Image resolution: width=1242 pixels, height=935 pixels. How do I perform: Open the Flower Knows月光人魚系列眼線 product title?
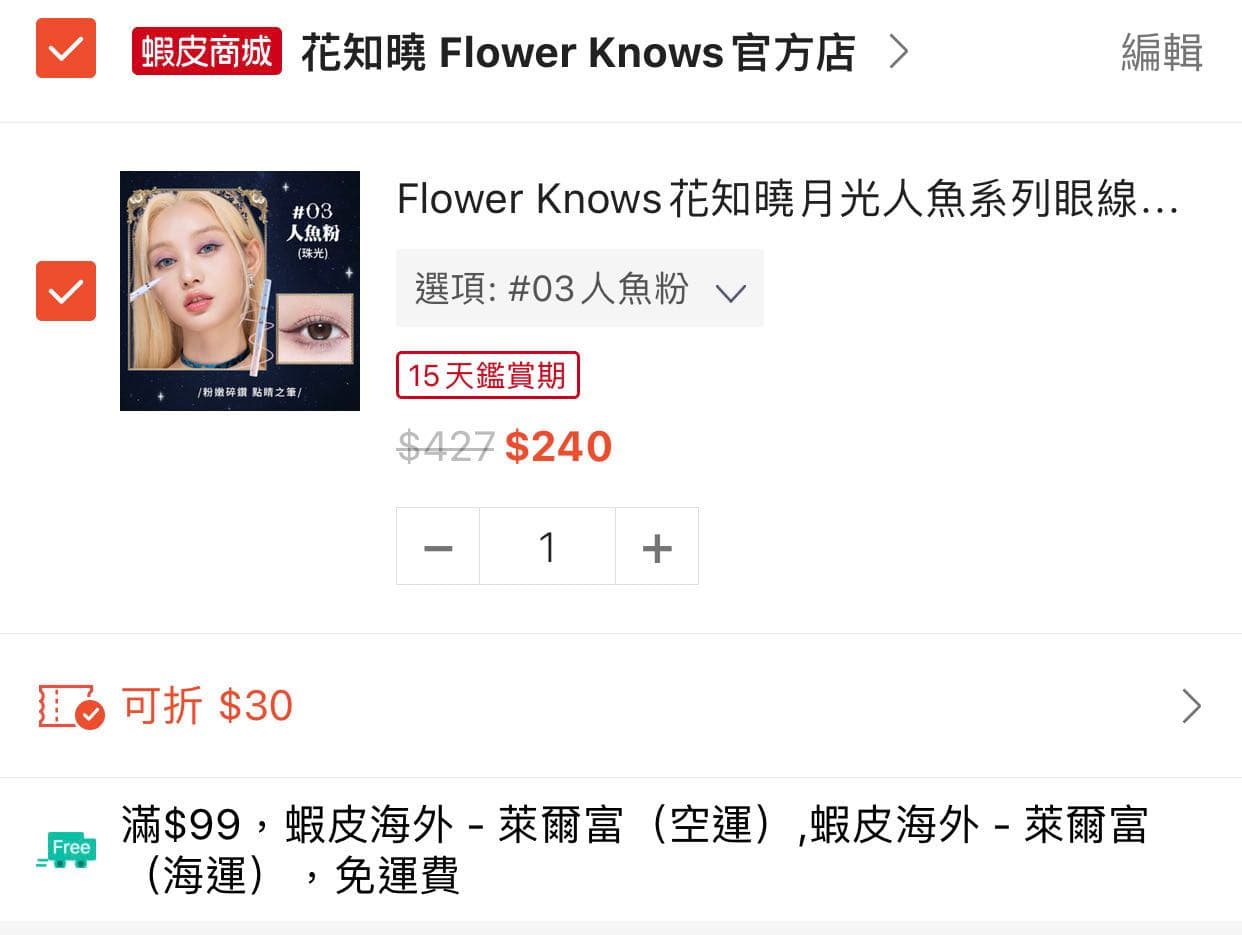coord(788,200)
